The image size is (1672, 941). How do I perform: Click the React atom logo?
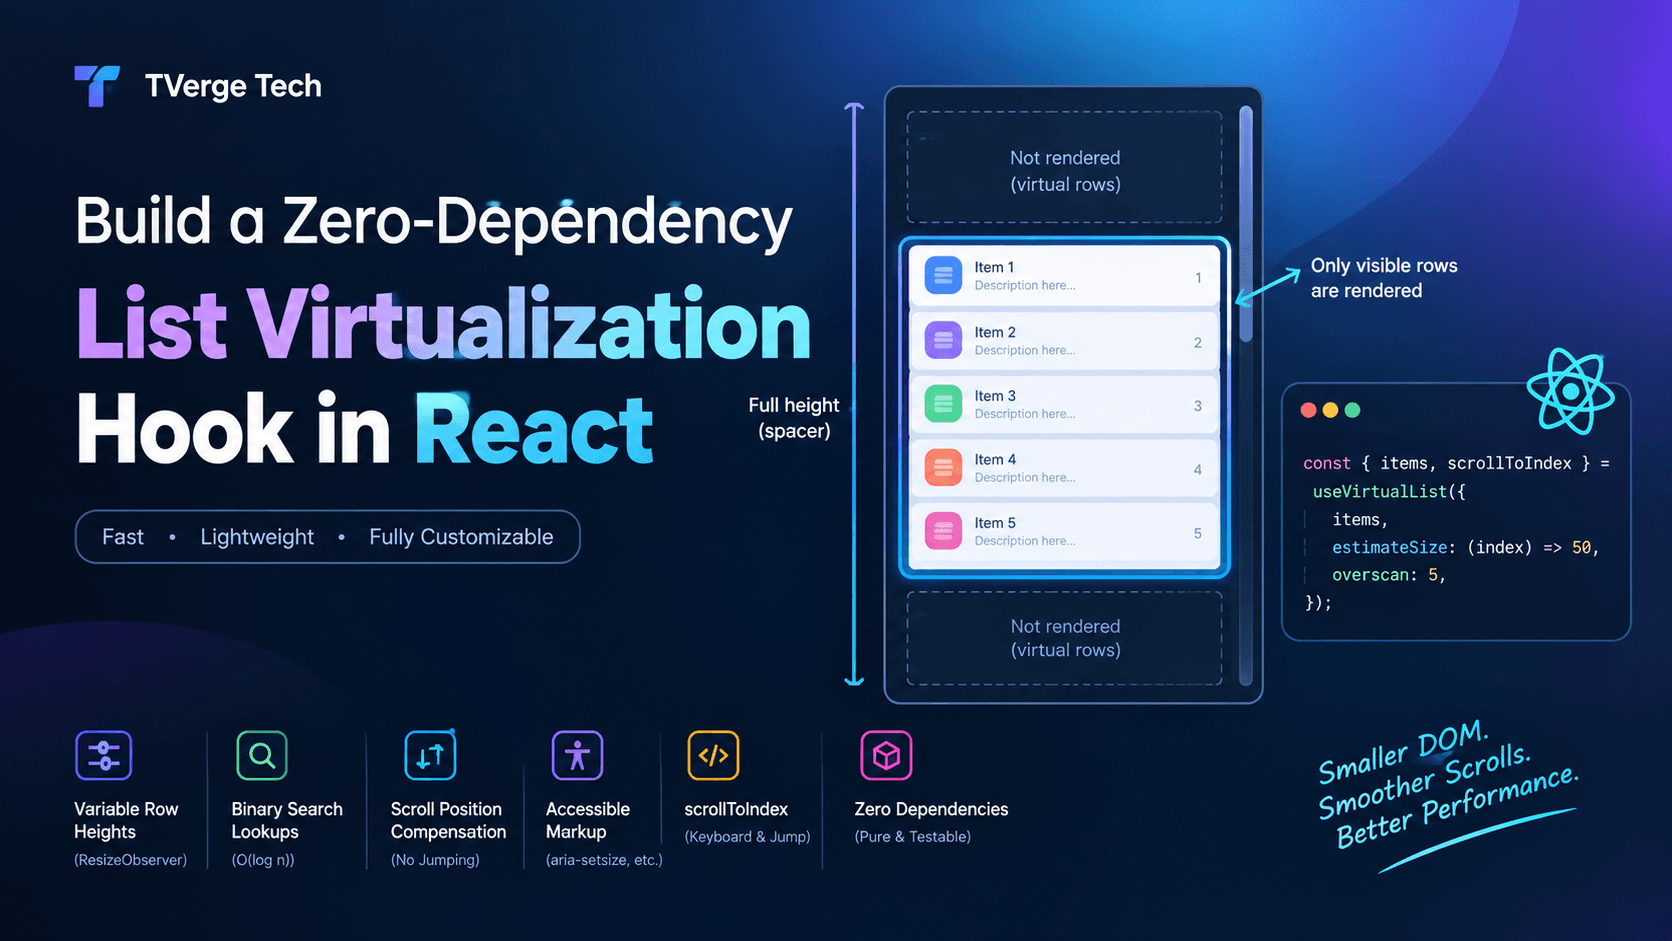click(1571, 391)
